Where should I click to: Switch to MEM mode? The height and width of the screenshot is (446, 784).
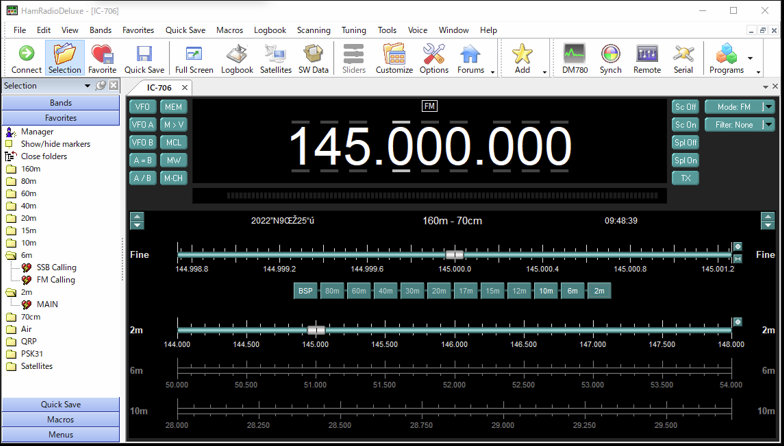(174, 106)
